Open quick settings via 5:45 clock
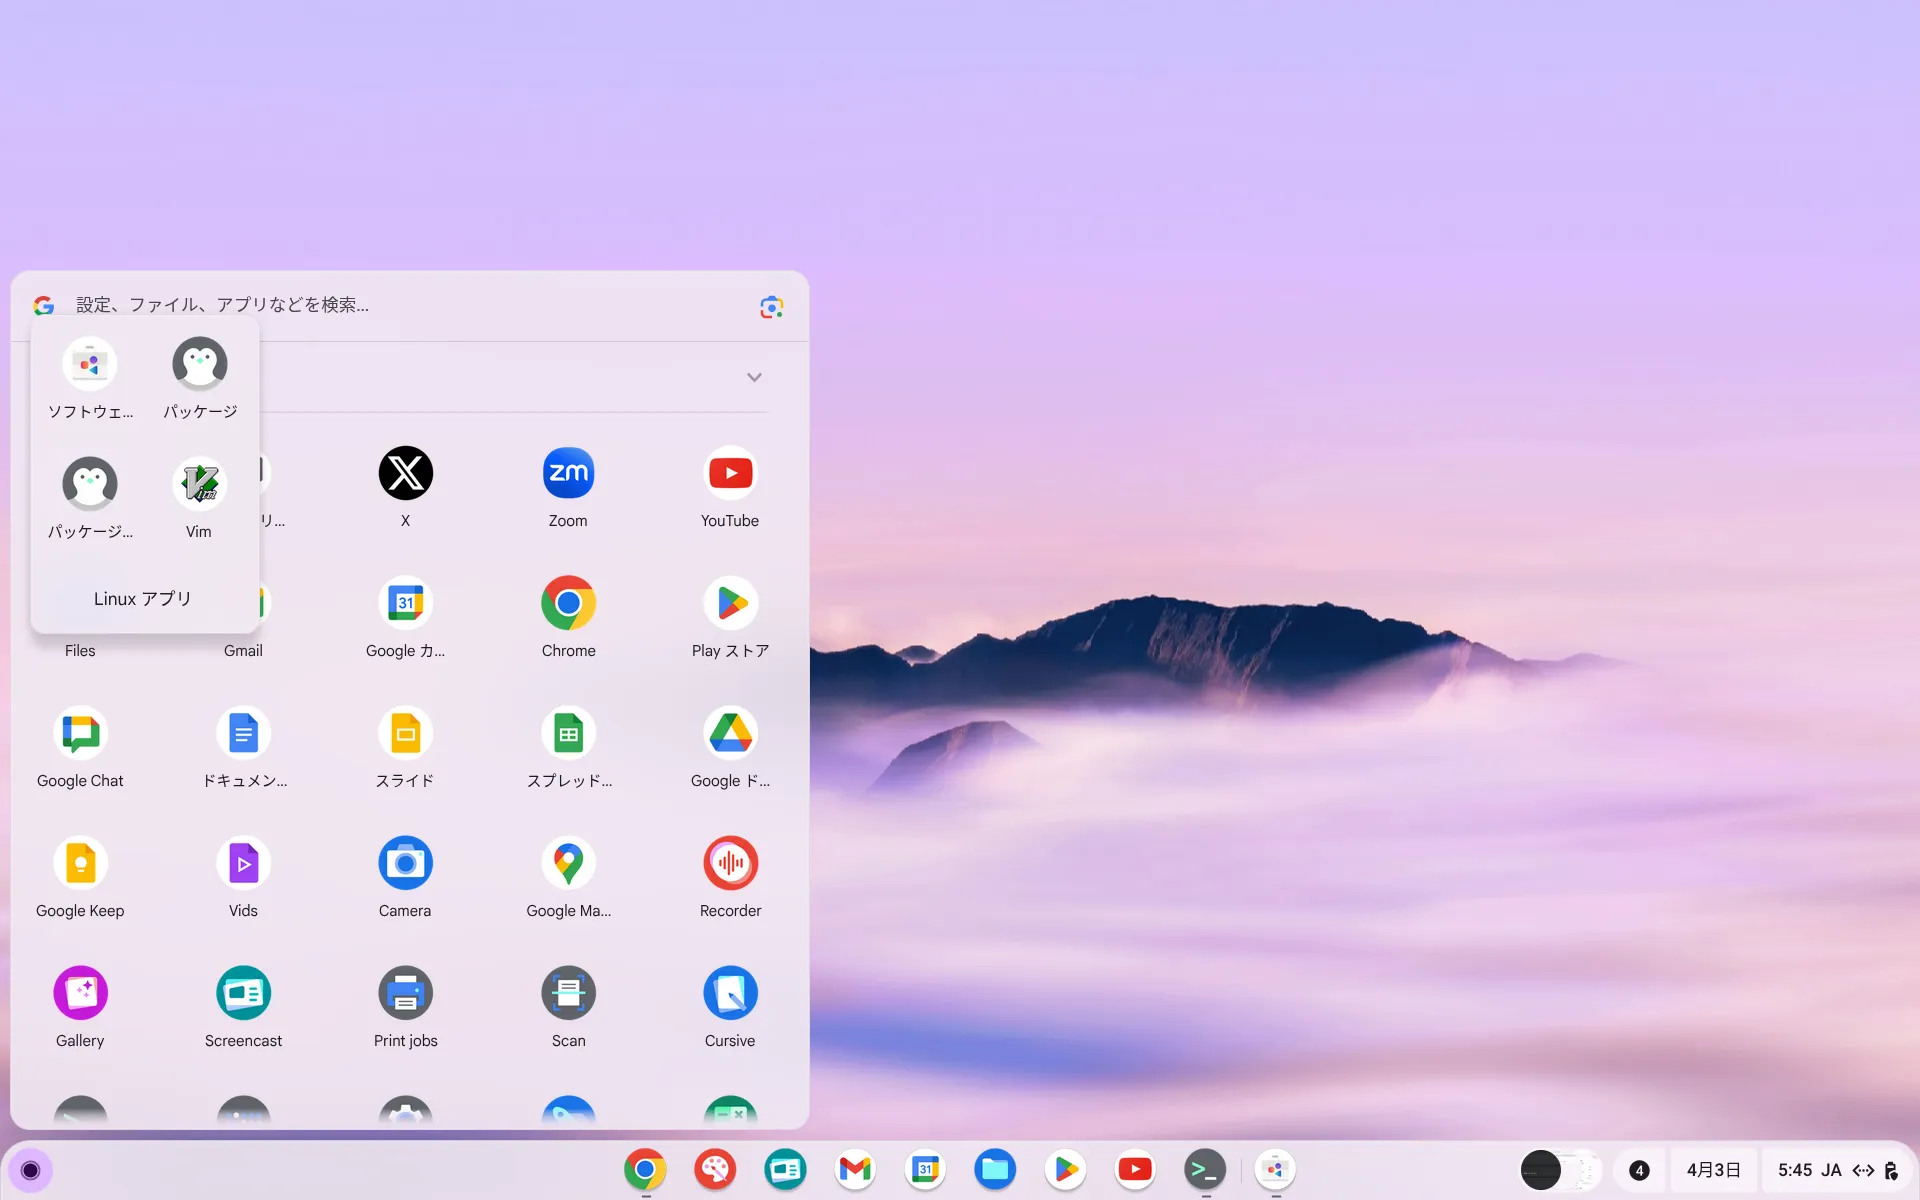 click(1795, 1170)
